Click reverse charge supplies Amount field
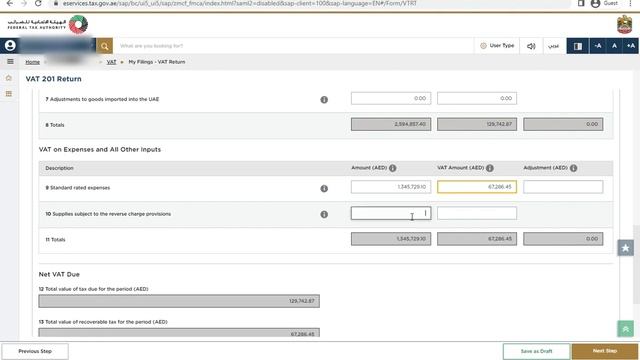Viewport: 640px width, 360px height. click(391, 213)
